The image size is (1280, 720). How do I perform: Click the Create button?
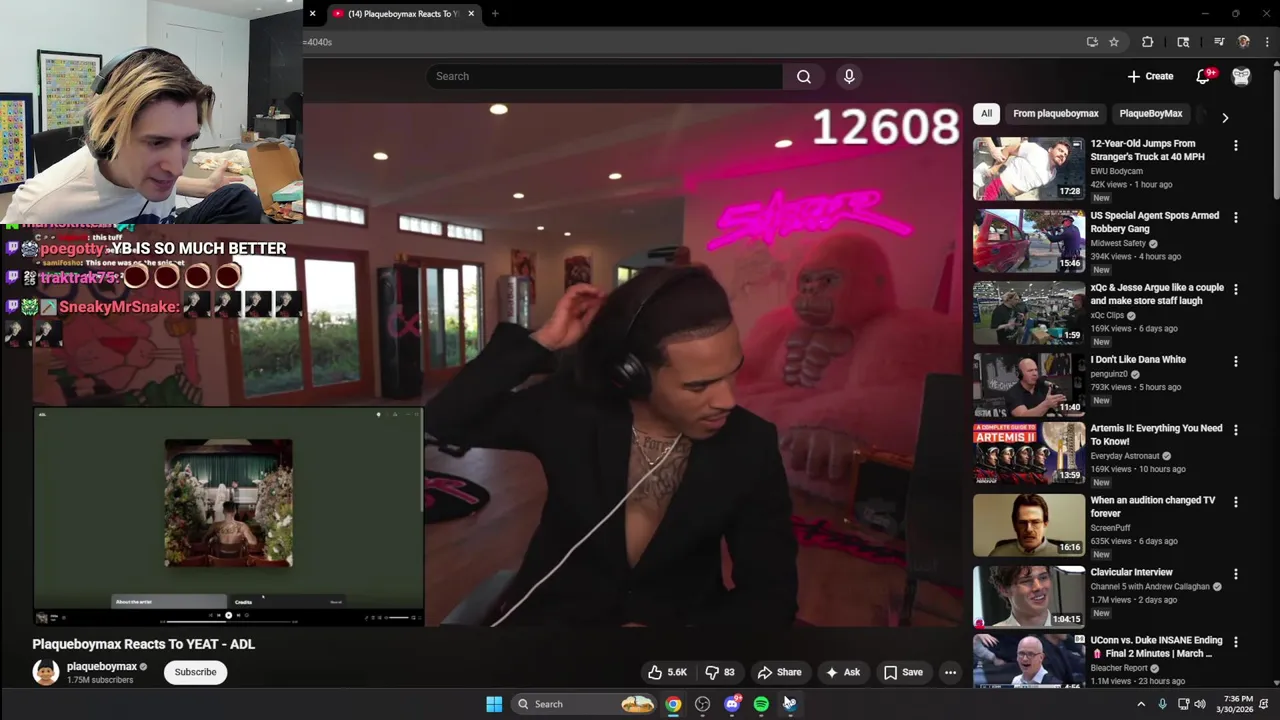[1150, 76]
